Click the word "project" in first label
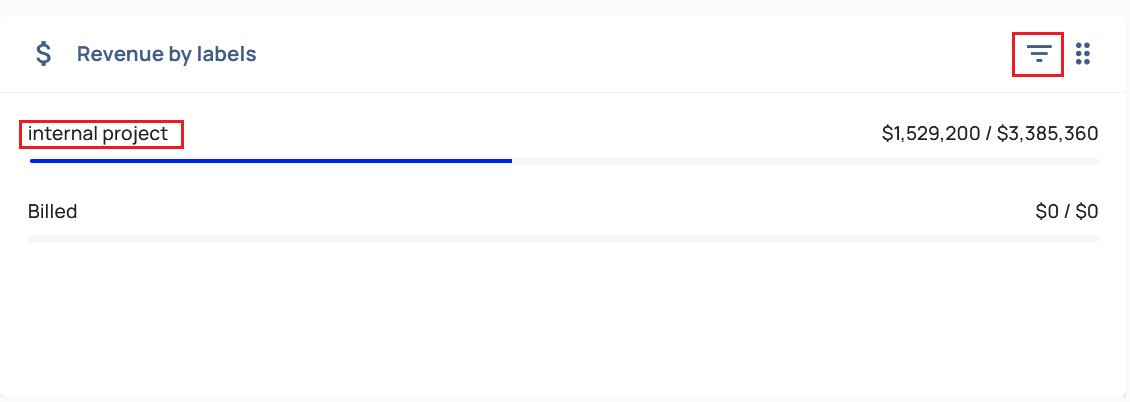The image size is (1130, 402). point(135,133)
